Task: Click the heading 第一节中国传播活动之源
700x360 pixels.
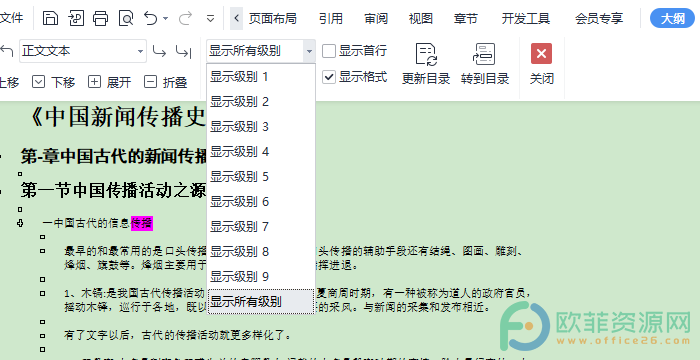Action: 113,191
